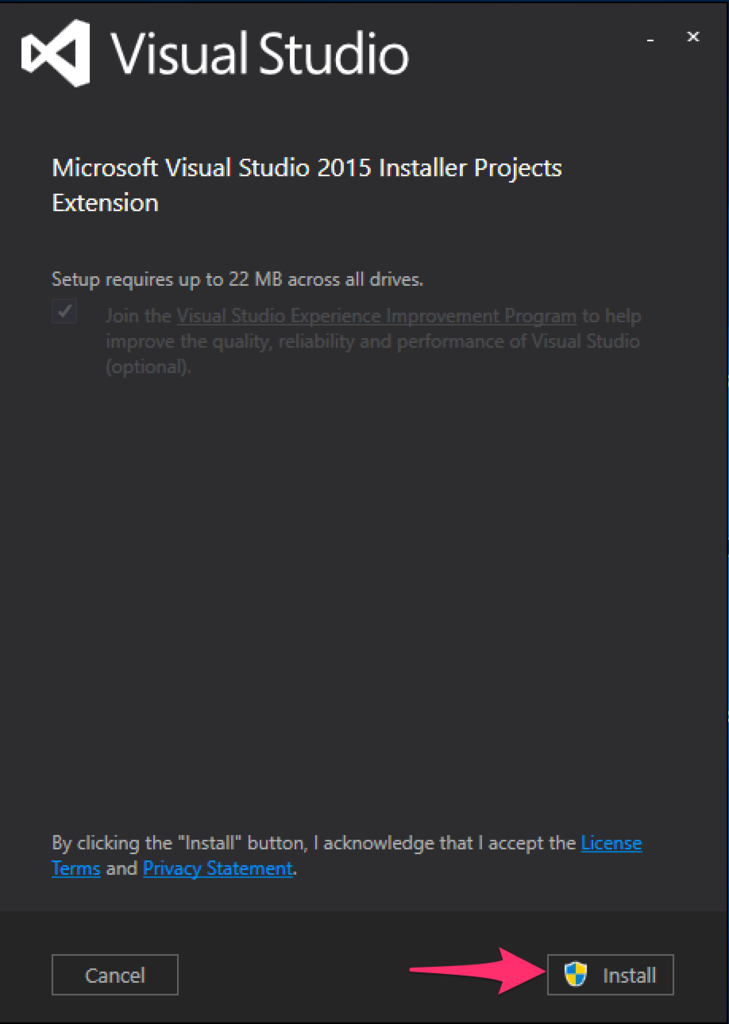Open the Privacy Statement link
Viewport: 729px width, 1024px height.
pos(218,869)
